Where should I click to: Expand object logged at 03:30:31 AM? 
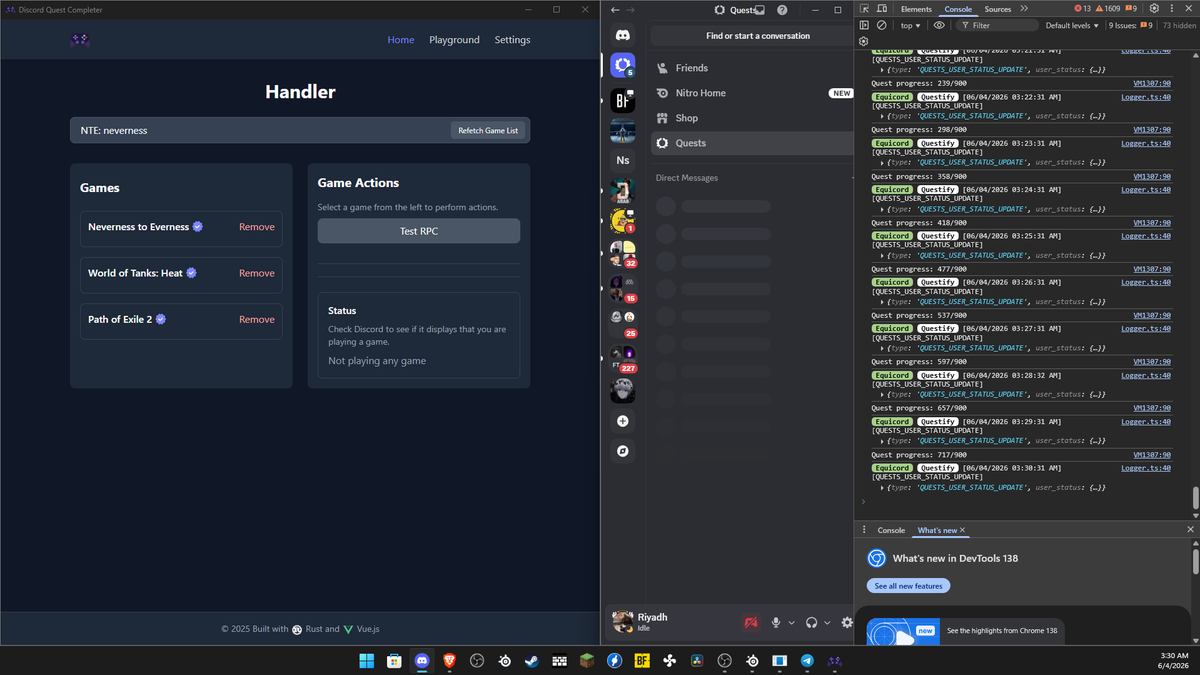[884, 487]
